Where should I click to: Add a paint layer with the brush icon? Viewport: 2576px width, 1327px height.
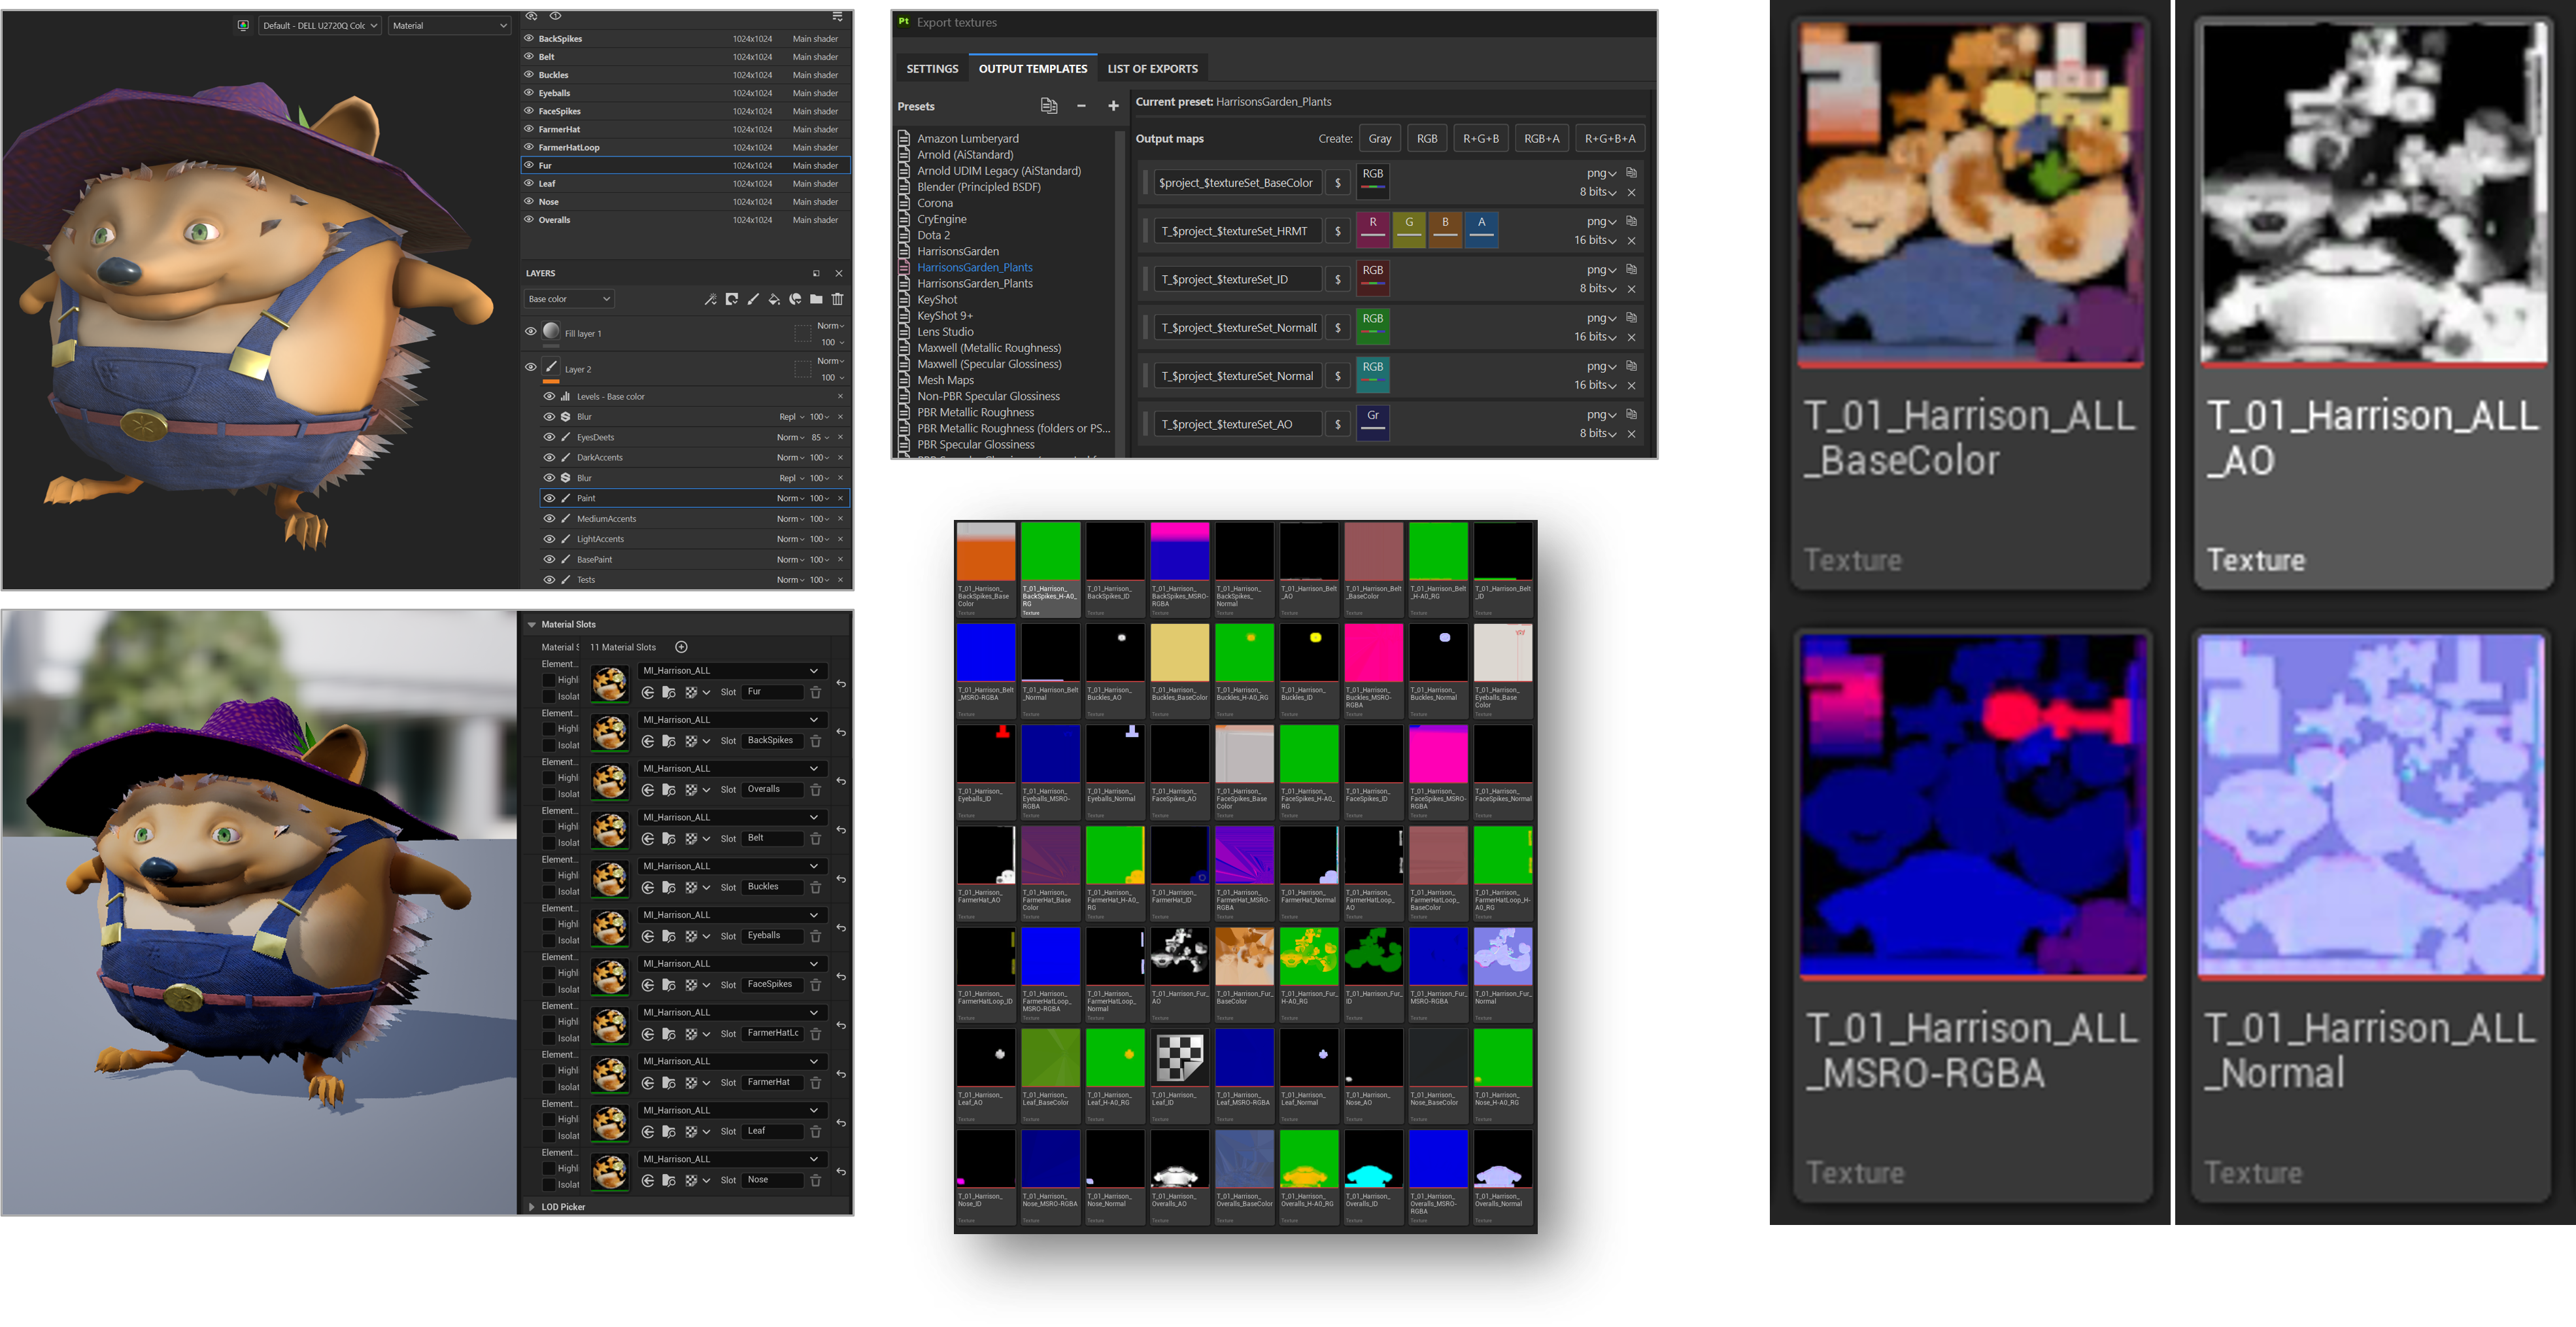753,299
